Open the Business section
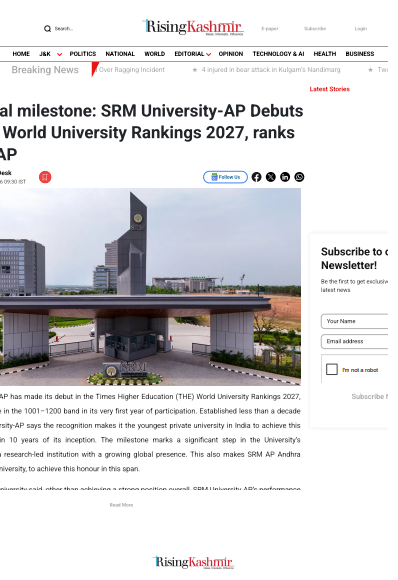This screenshot has width=398, height=580. tap(360, 54)
